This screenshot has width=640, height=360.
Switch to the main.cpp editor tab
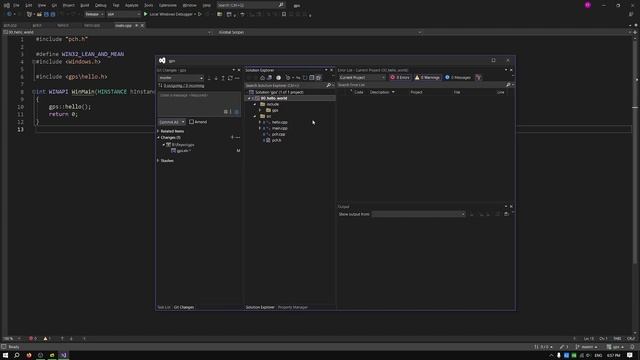tap(123, 25)
